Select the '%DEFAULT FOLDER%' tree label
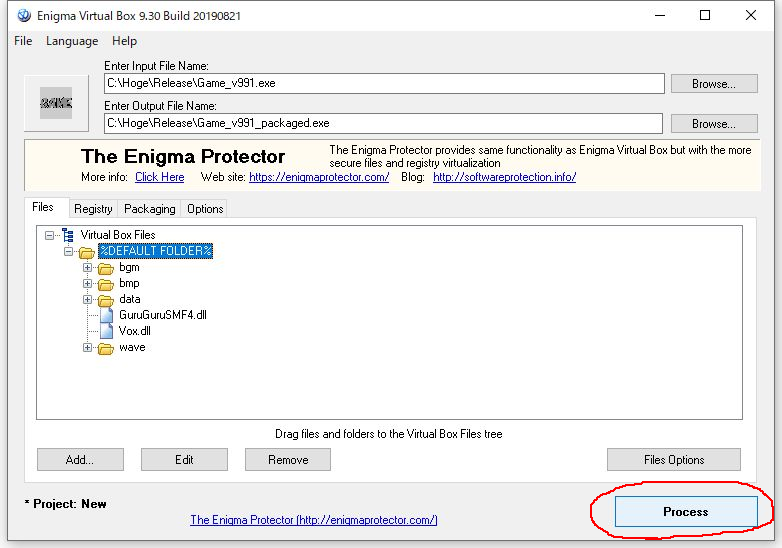Image resolution: width=782 pixels, height=548 pixels. pyautogui.click(x=156, y=251)
